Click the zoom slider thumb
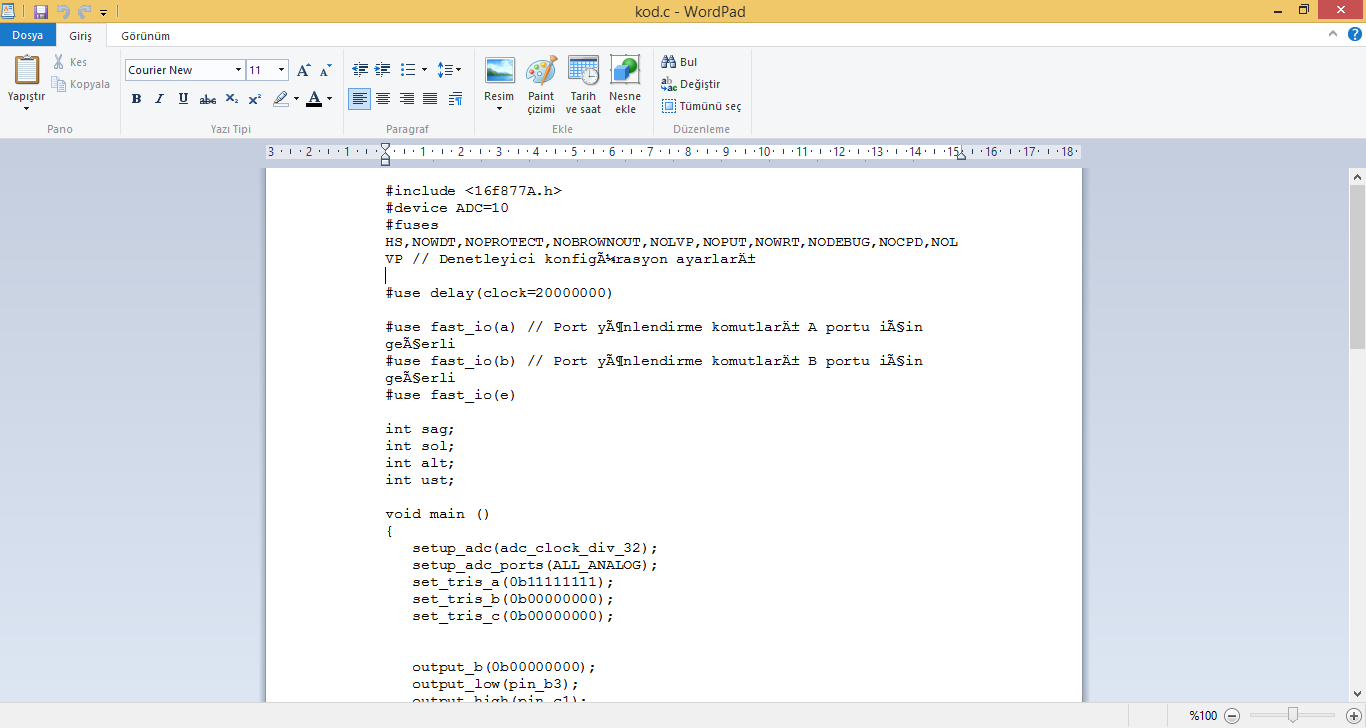Screen dimensions: 1366x728 point(1293,715)
